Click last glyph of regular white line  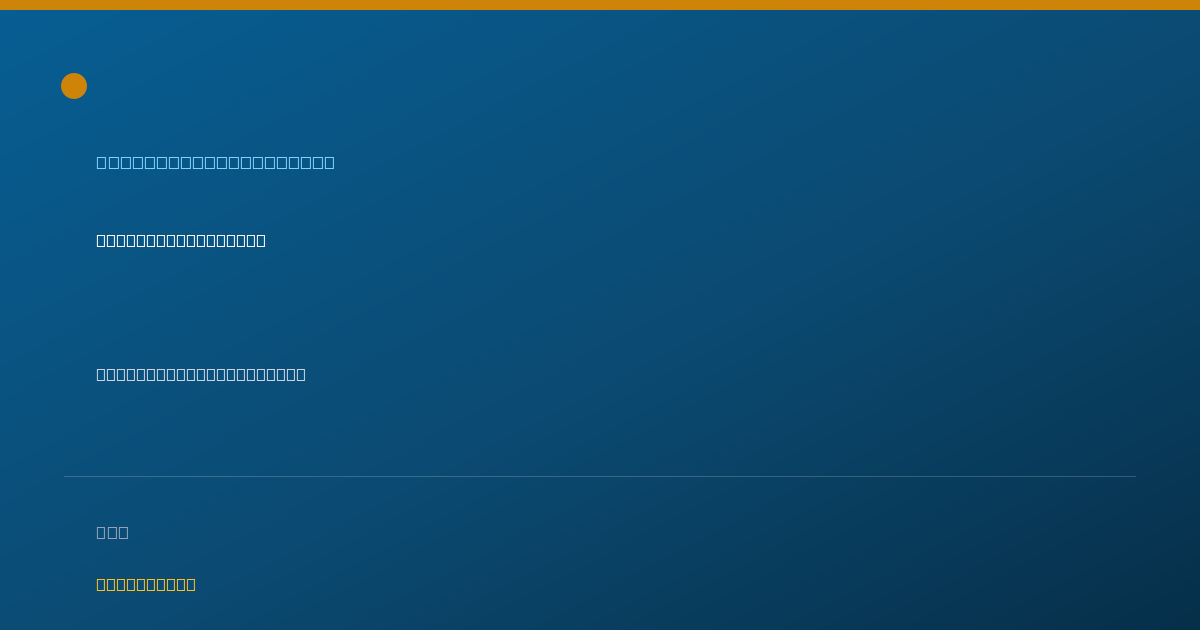point(301,374)
